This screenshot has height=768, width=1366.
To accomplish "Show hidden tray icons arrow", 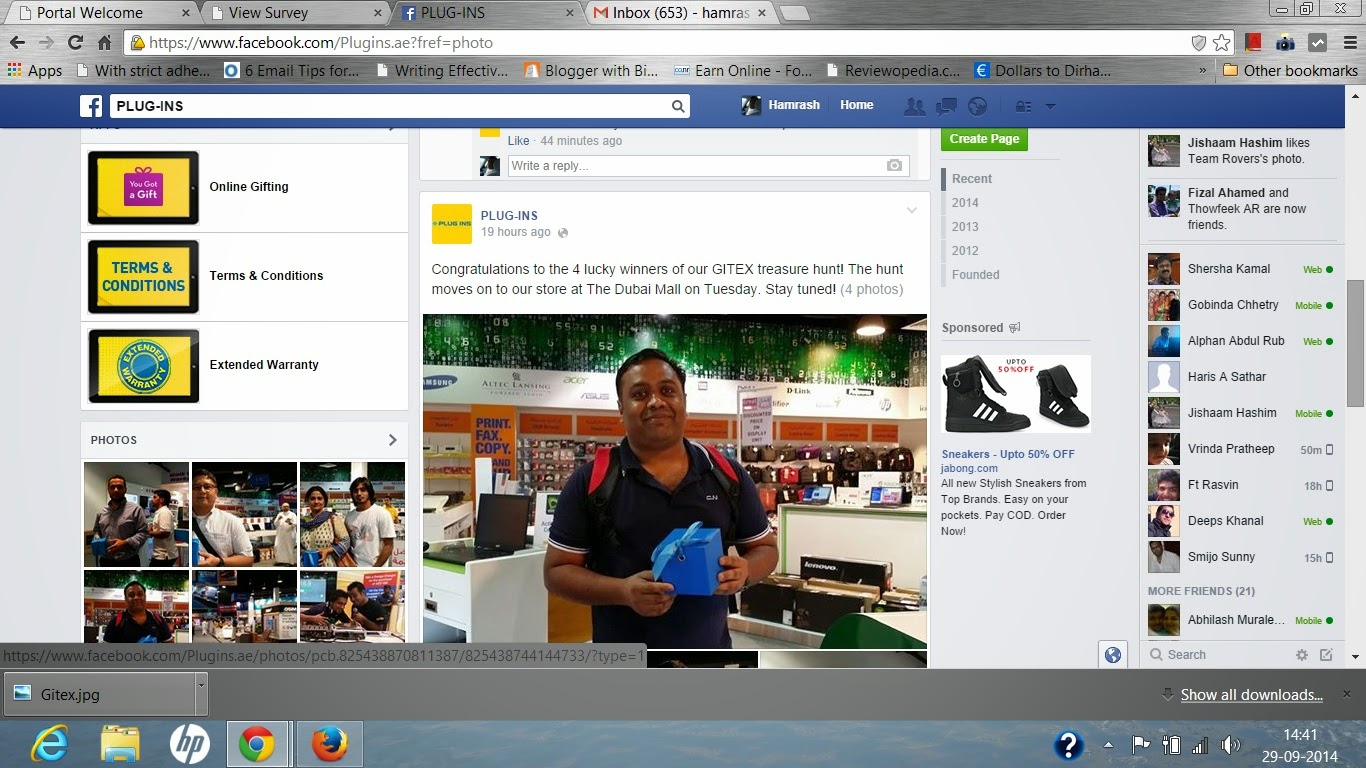I will click(x=1108, y=745).
